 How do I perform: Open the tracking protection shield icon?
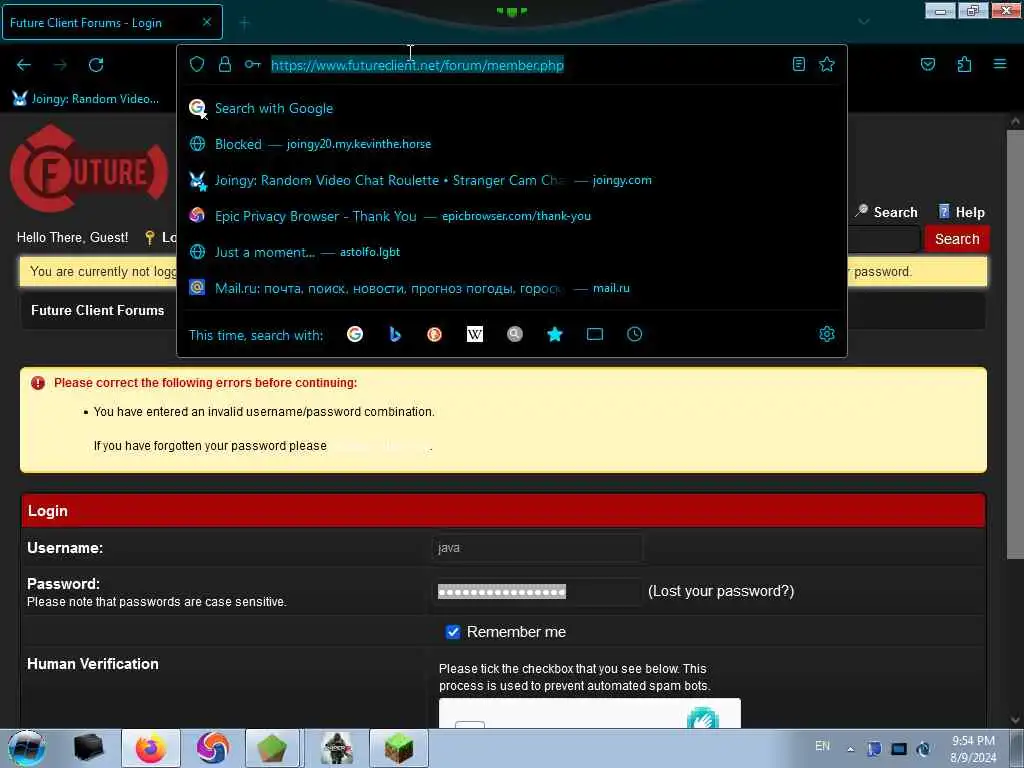(197, 64)
